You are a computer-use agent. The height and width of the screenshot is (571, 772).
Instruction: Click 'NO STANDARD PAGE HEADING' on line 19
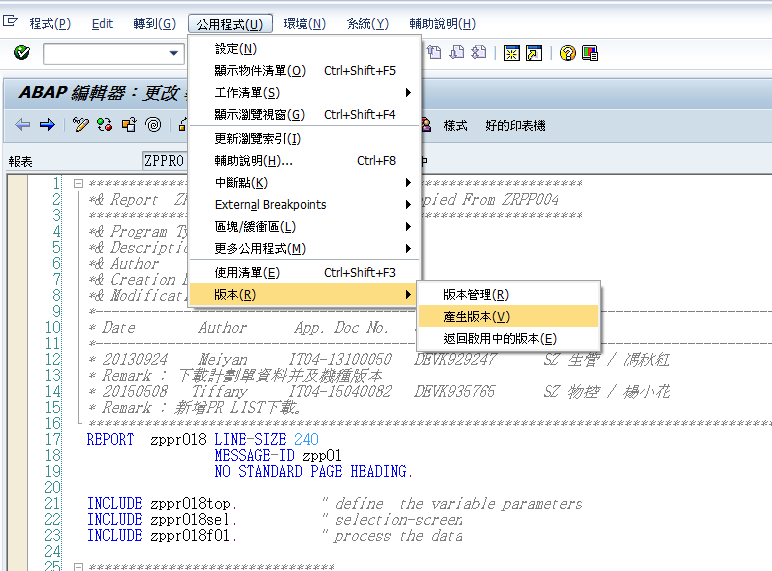310,472
